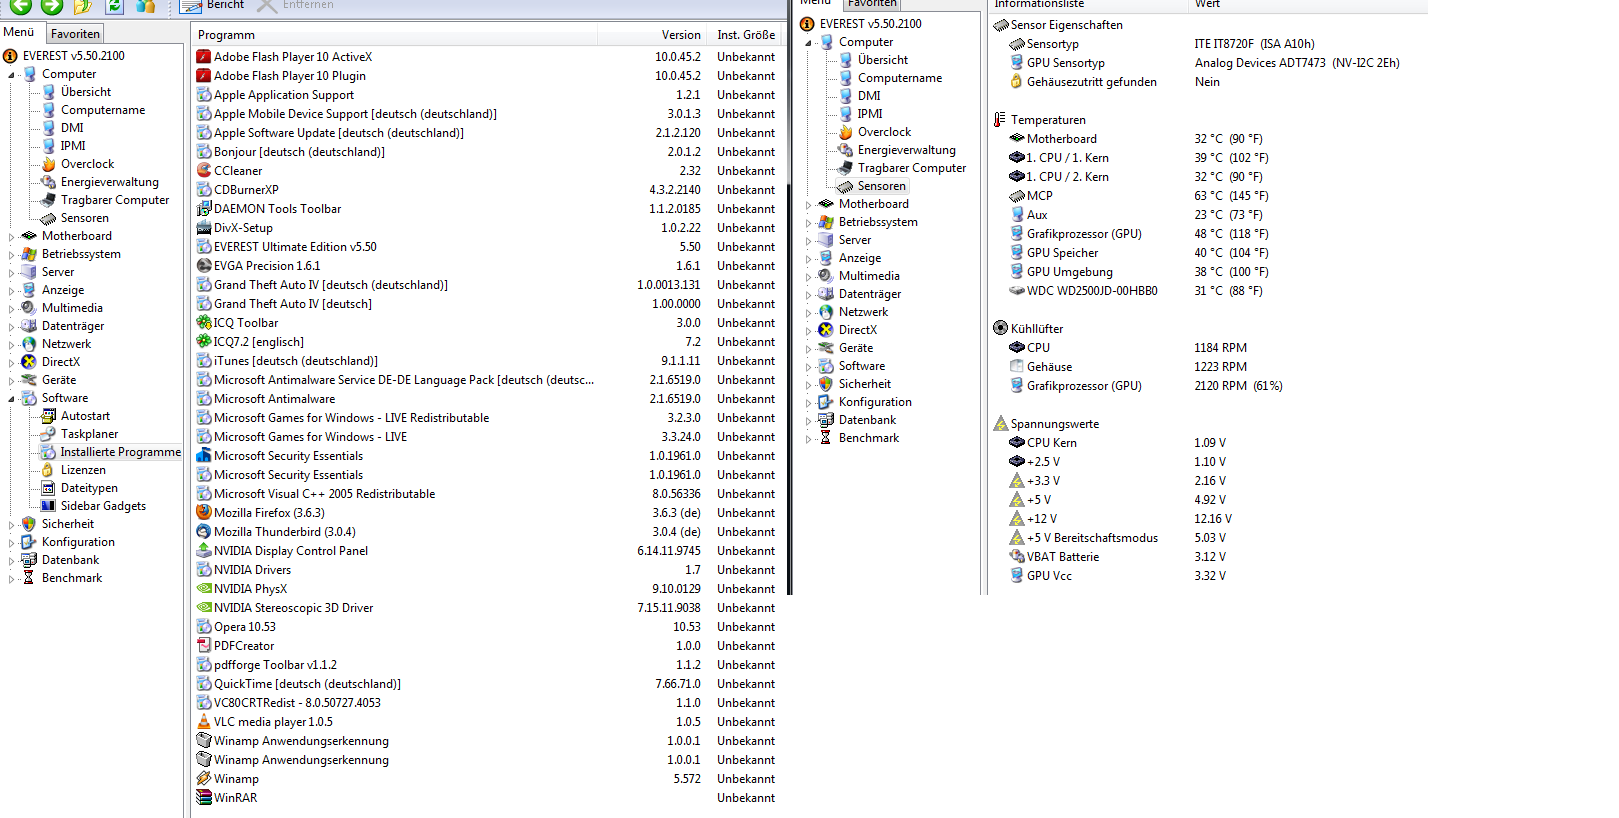The image size is (1619, 818).
Task: Click the Energieverwaltung icon in left tree
Action: (48, 182)
